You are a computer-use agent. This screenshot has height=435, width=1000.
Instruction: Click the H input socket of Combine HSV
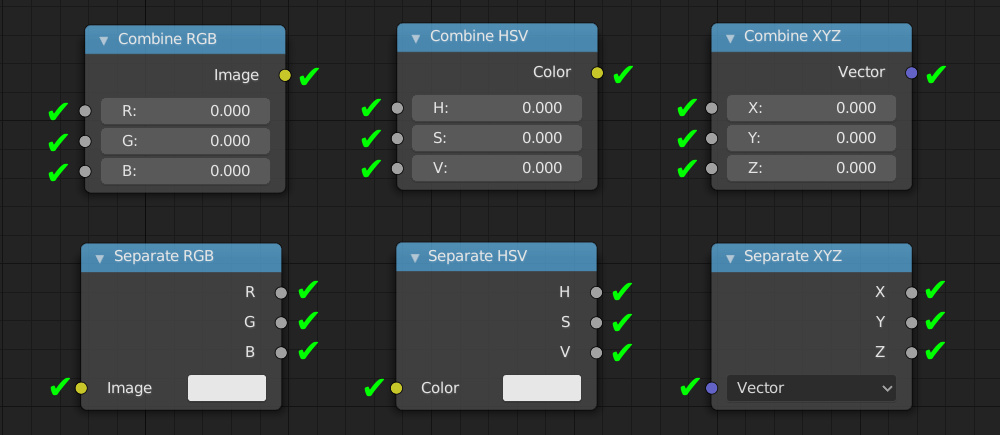click(x=397, y=108)
